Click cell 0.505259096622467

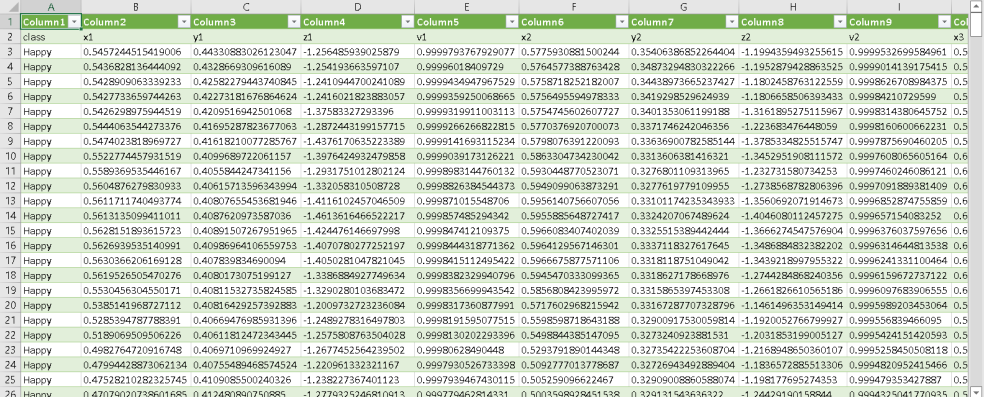point(574,379)
